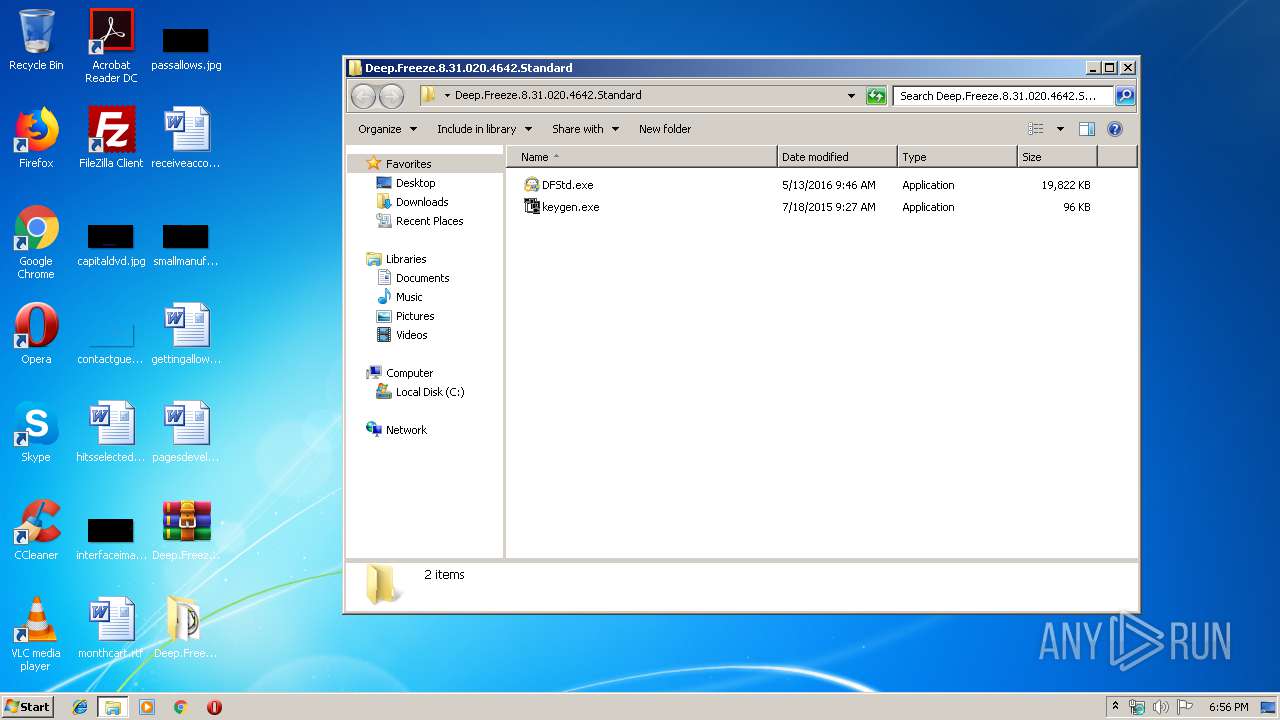
Task: Select monthcart.rtf desktop document
Action: tap(111, 628)
